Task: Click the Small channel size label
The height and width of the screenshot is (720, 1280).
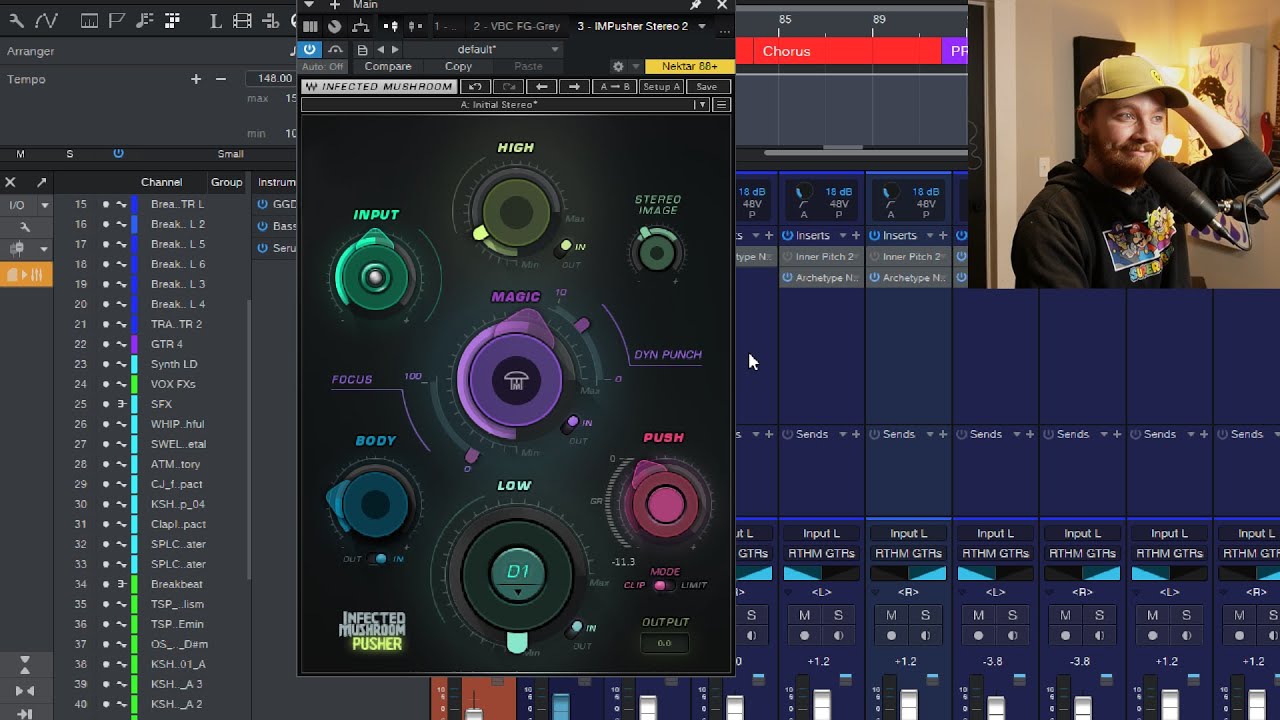Action: (231, 154)
